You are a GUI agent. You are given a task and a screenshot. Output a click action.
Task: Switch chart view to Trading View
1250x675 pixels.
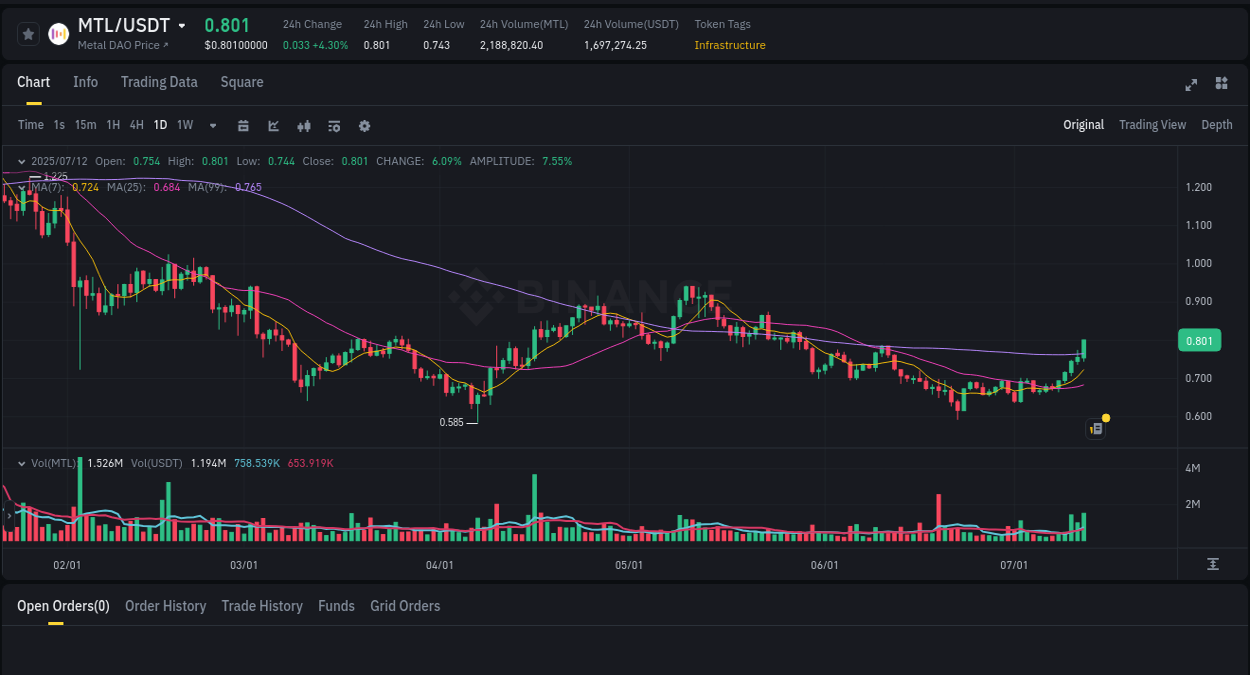(1152, 124)
